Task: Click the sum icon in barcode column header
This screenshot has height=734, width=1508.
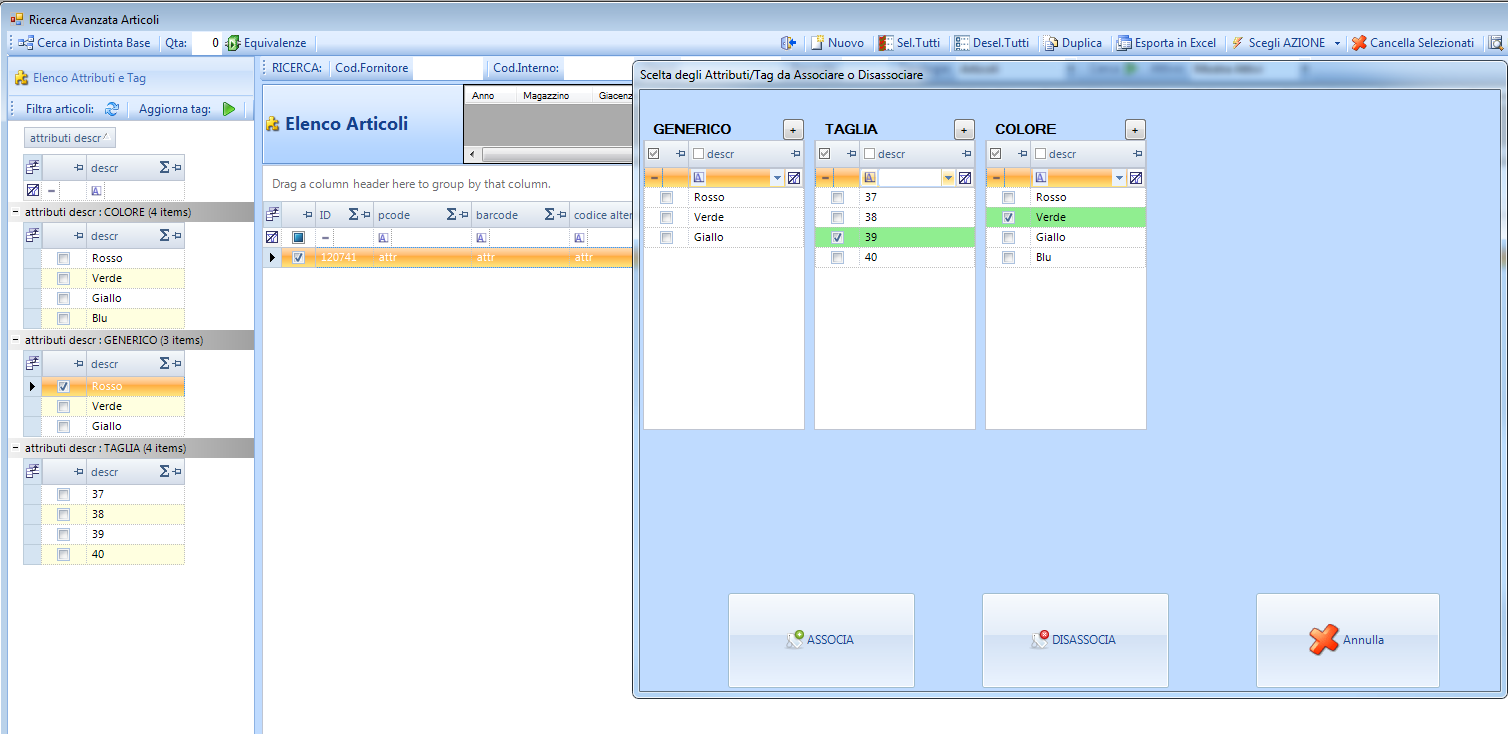Action: click(550, 215)
